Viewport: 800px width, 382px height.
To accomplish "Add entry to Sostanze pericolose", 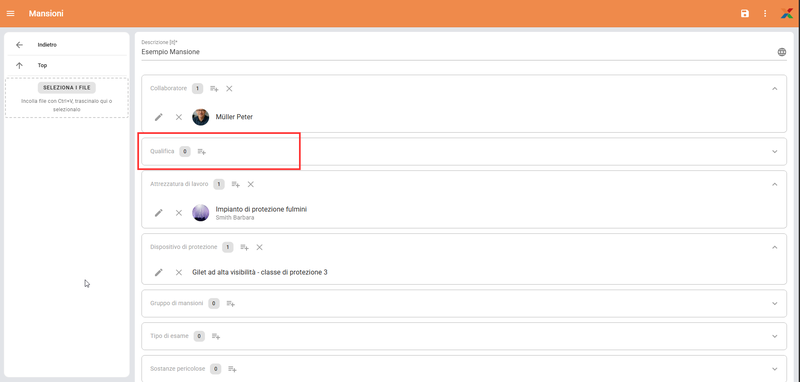I will click(232, 368).
